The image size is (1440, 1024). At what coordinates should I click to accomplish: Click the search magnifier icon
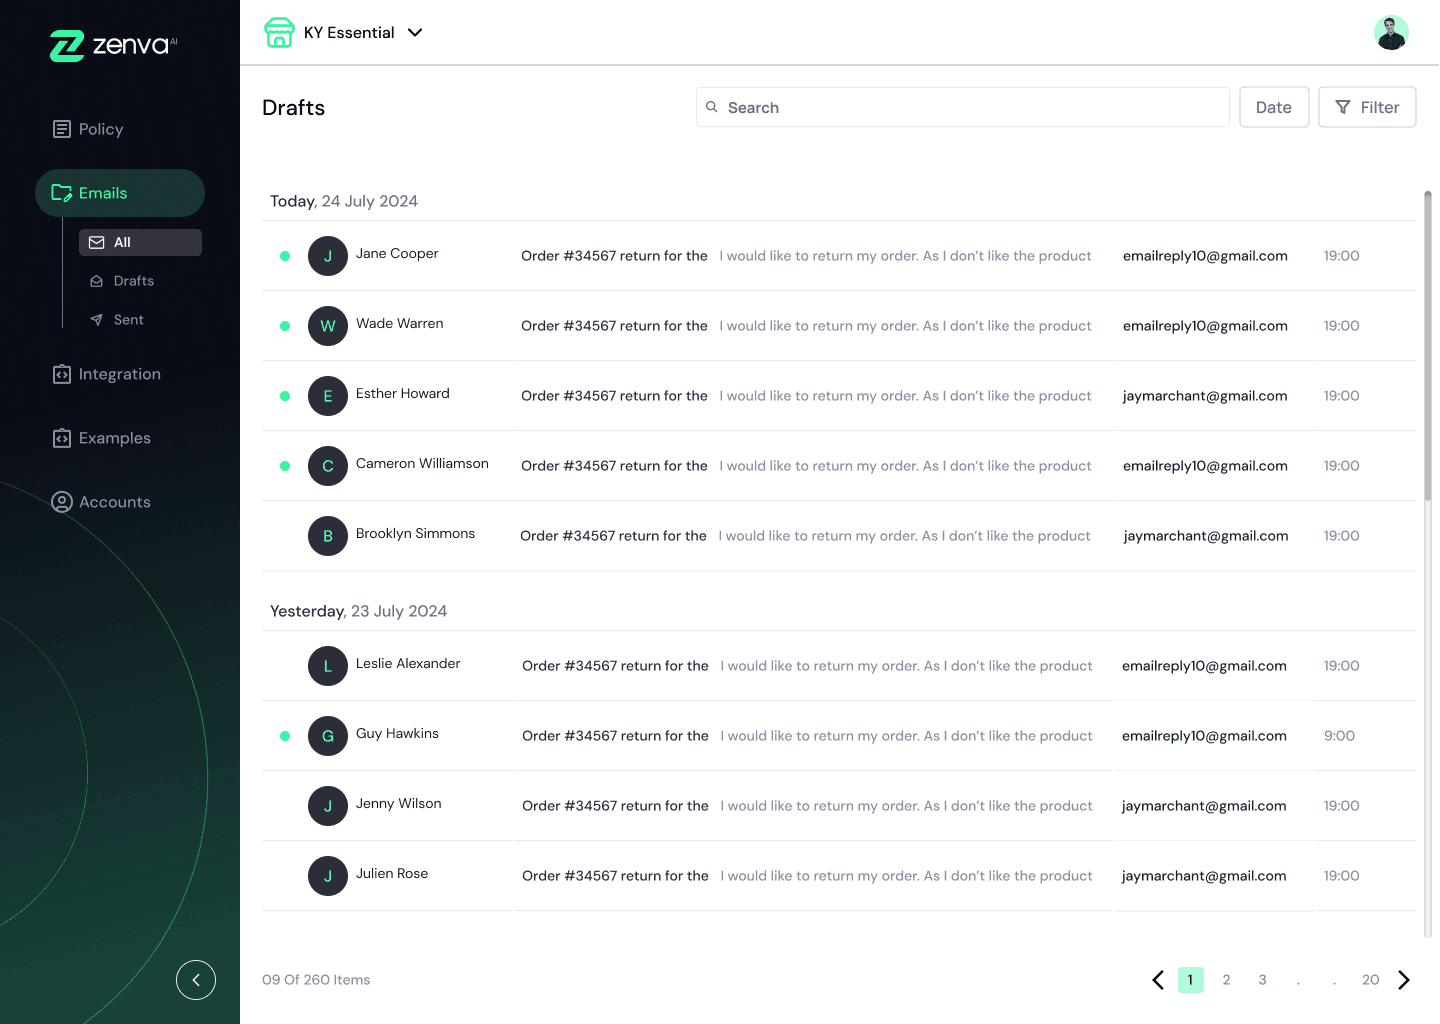[x=712, y=107]
